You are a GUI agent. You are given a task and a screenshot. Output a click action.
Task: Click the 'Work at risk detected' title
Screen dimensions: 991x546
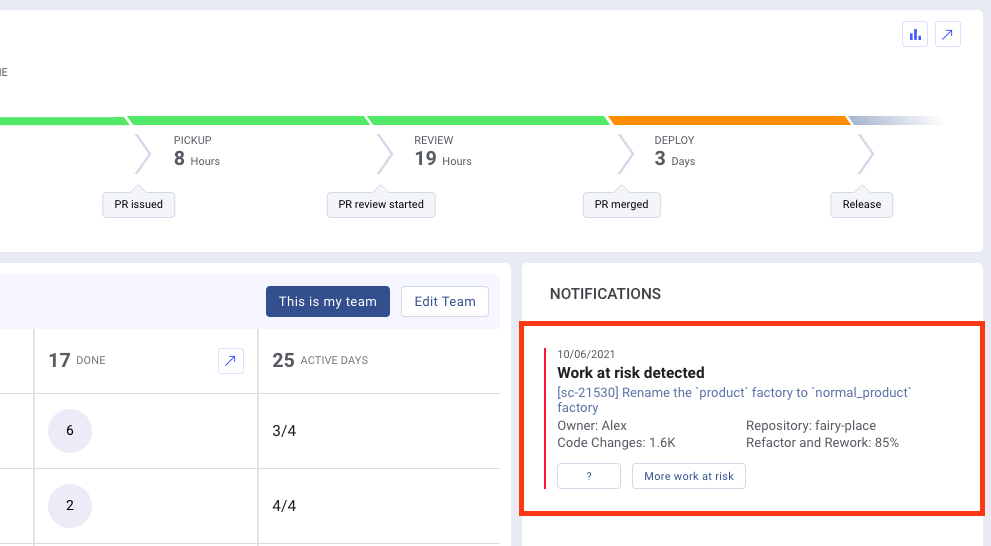(x=630, y=373)
